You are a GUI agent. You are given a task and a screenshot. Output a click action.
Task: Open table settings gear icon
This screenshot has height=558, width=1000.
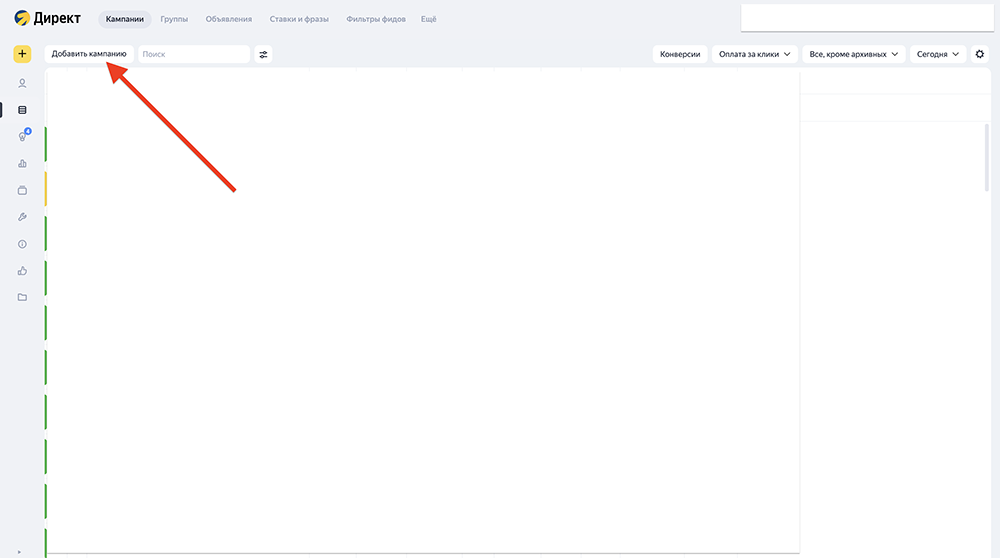(x=980, y=54)
